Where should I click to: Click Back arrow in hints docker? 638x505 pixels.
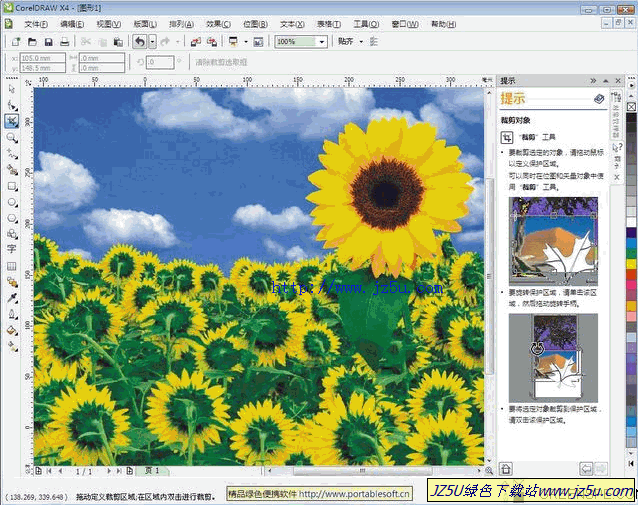(x=586, y=469)
